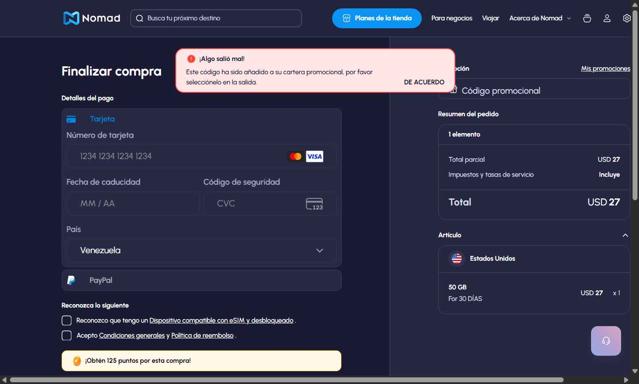Viewport: 639px width, 384px height.
Task: Click the Nomad logo
Action: [92, 18]
